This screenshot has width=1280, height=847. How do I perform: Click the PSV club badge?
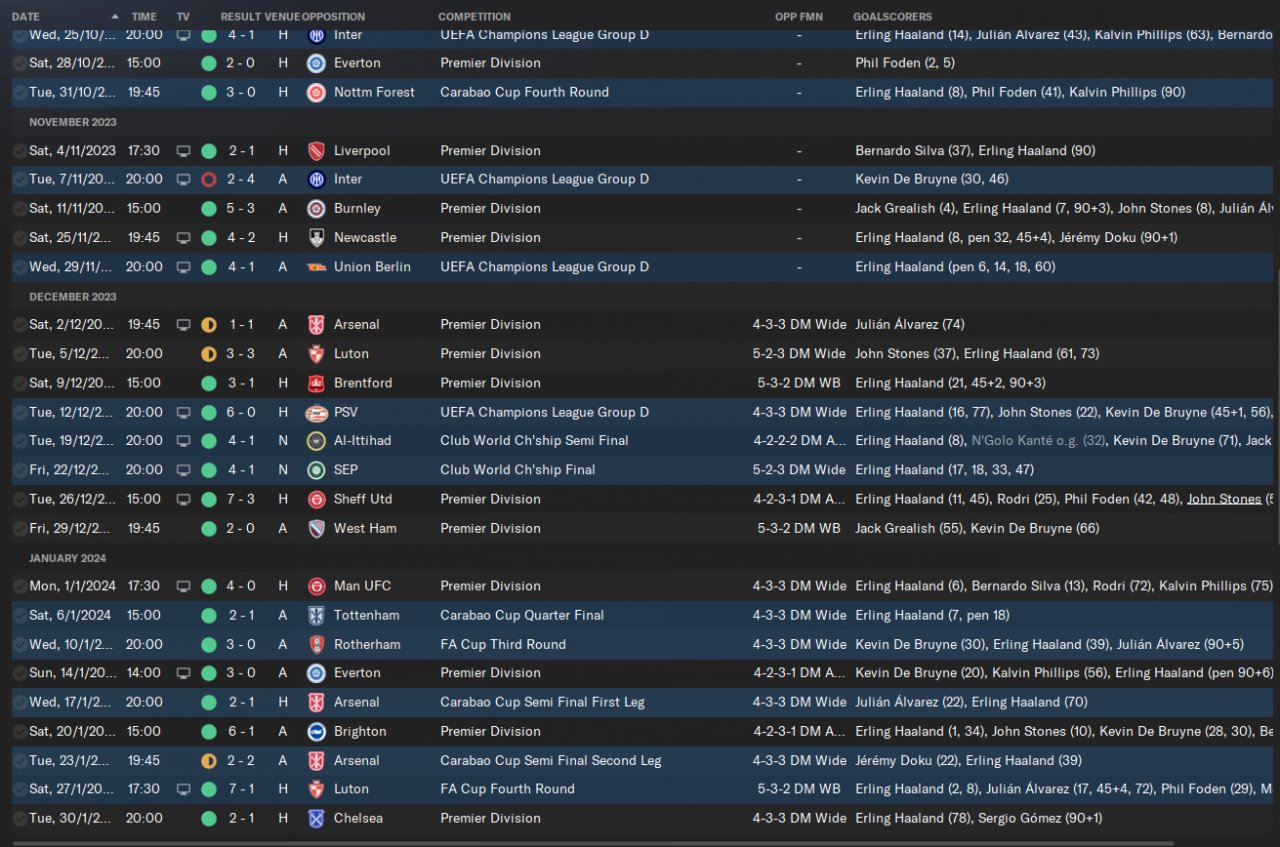click(316, 412)
